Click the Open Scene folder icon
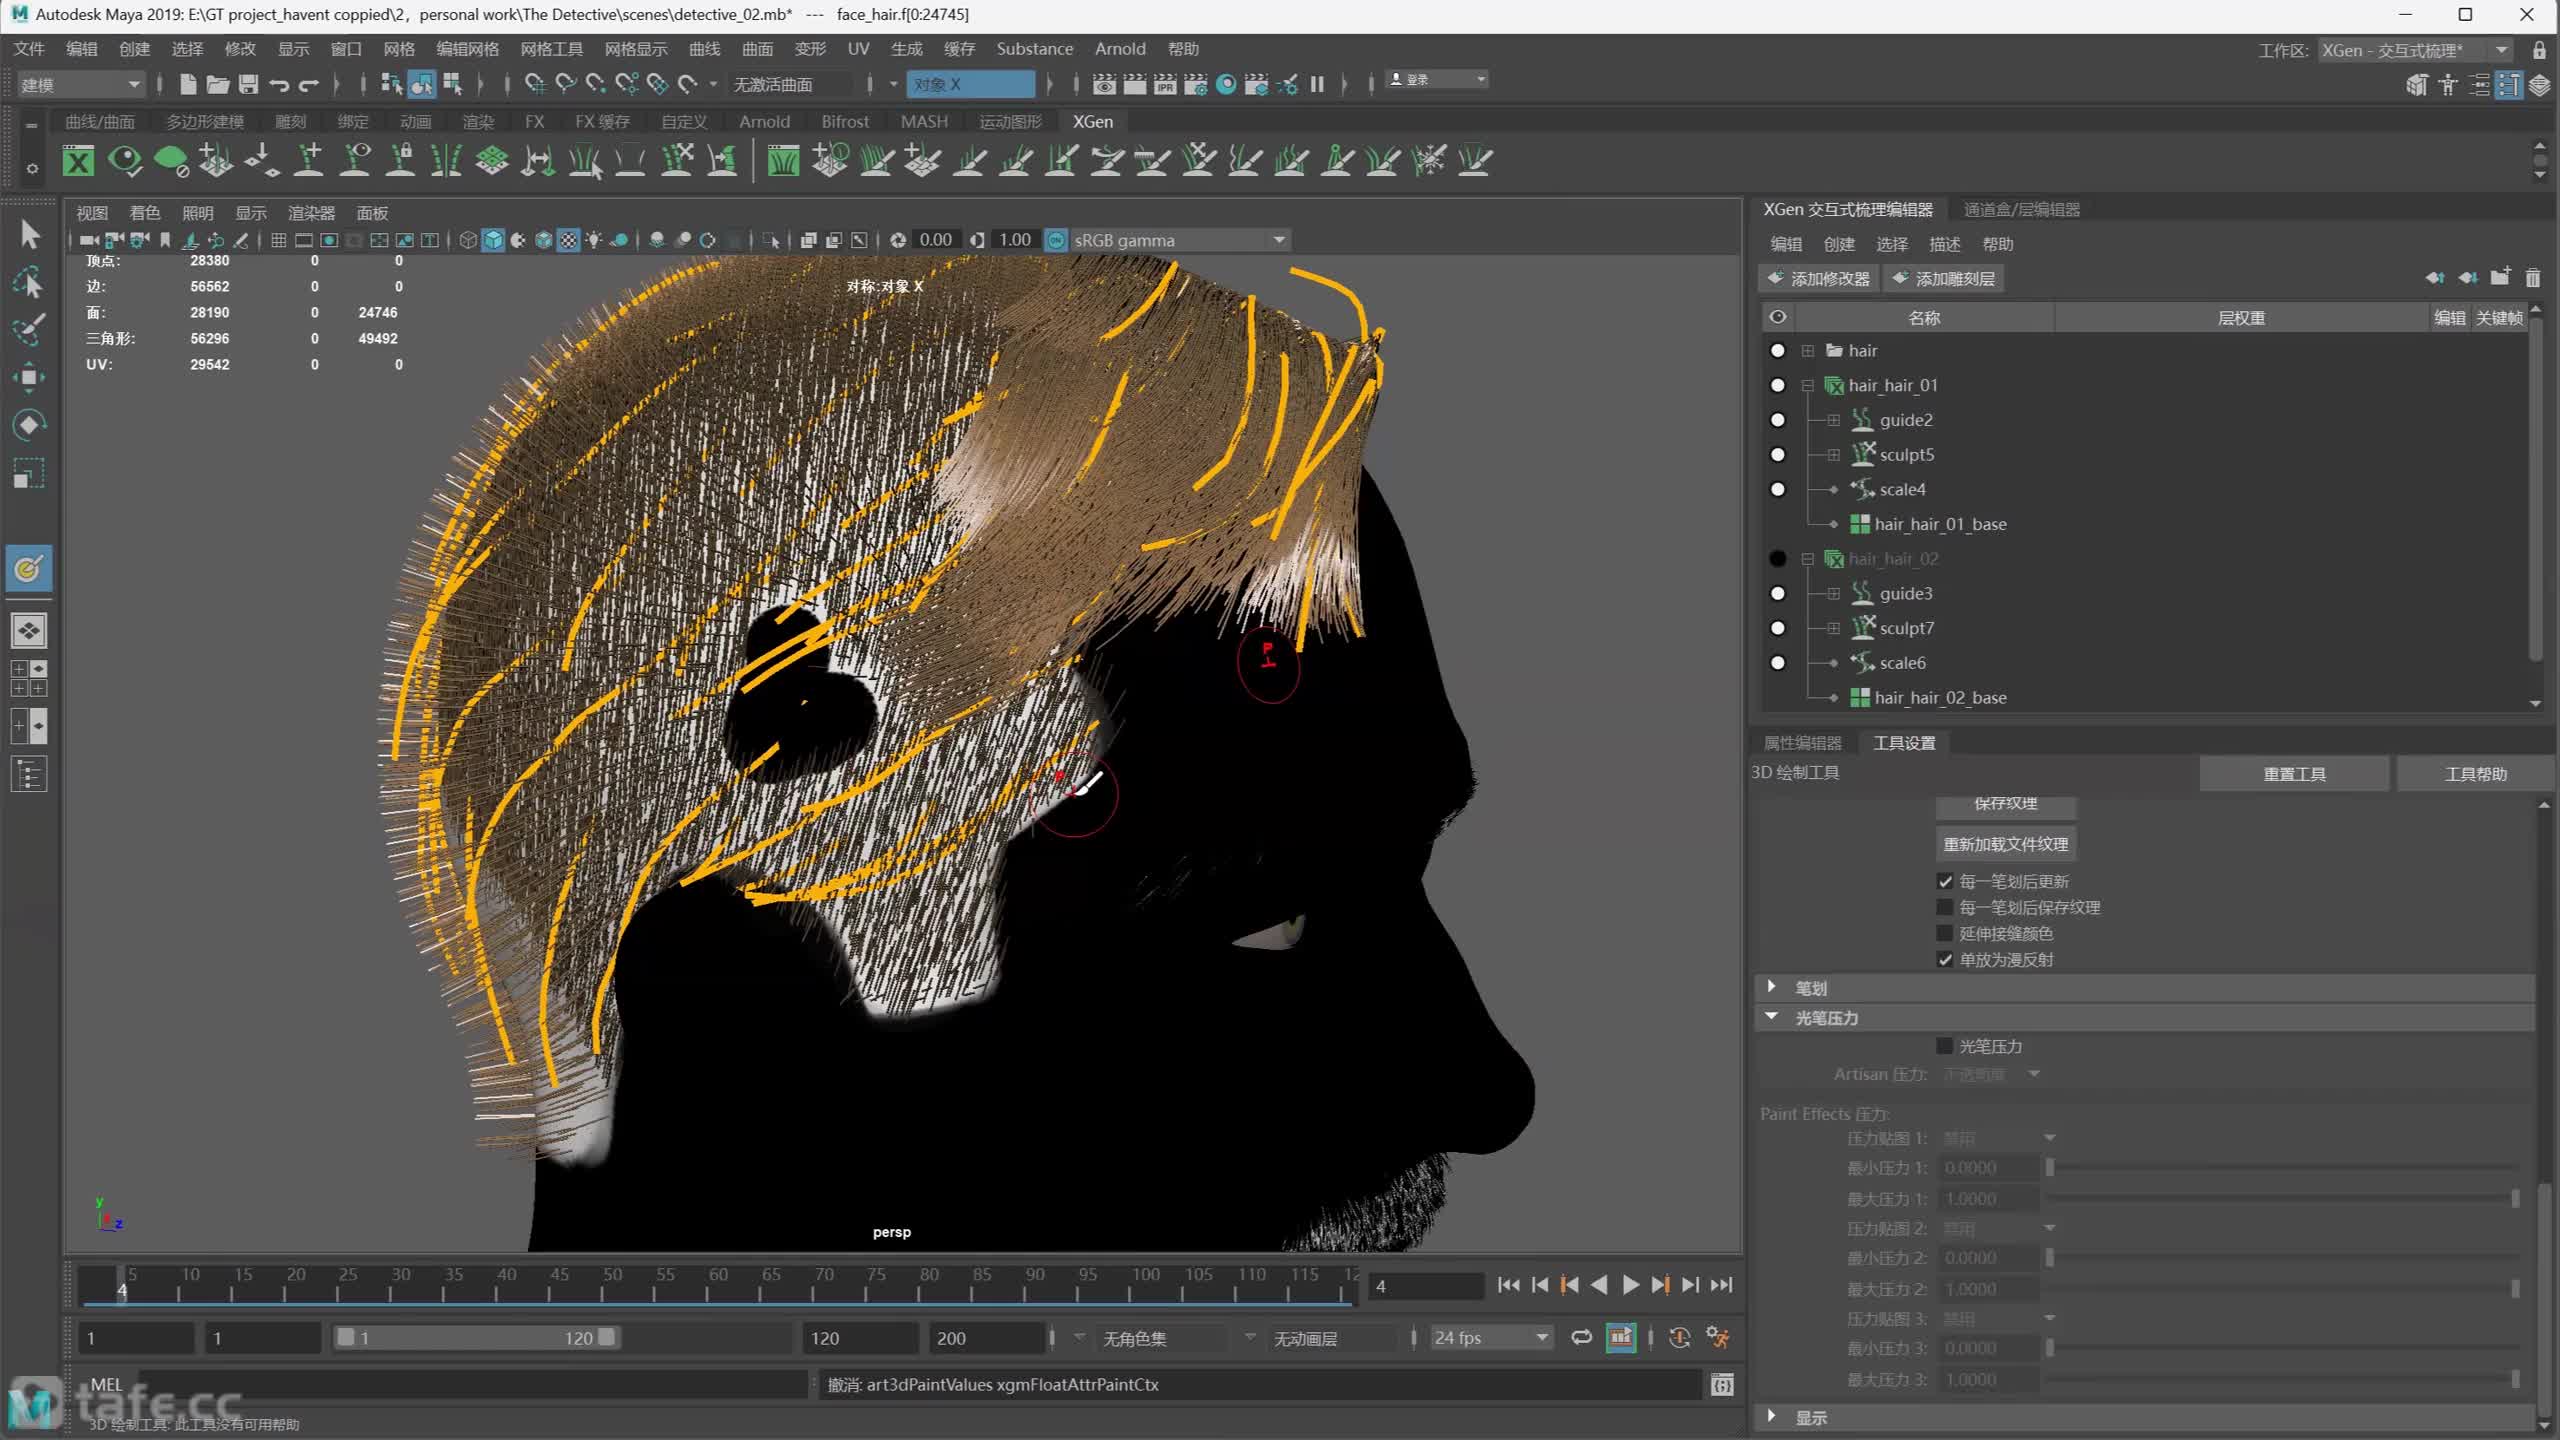Screen dimensions: 2560x1440 [x=217, y=84]
